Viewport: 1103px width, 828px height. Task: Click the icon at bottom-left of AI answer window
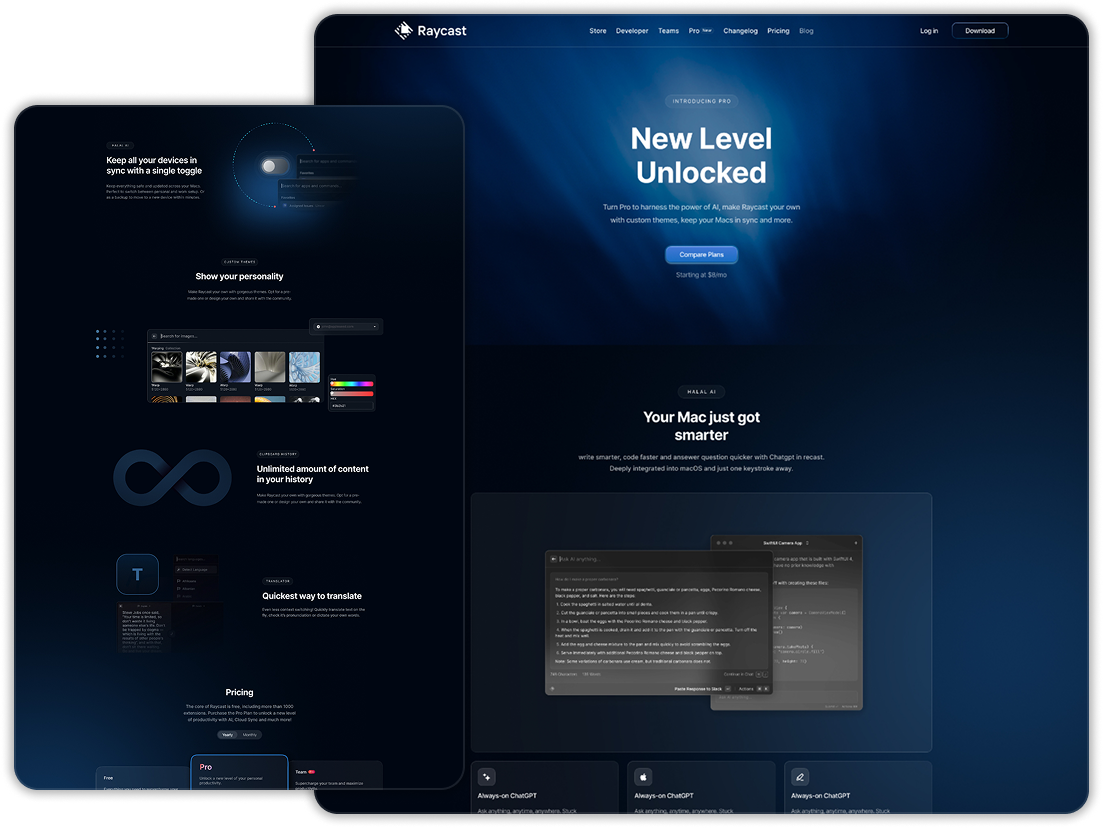tap(552, 689)
